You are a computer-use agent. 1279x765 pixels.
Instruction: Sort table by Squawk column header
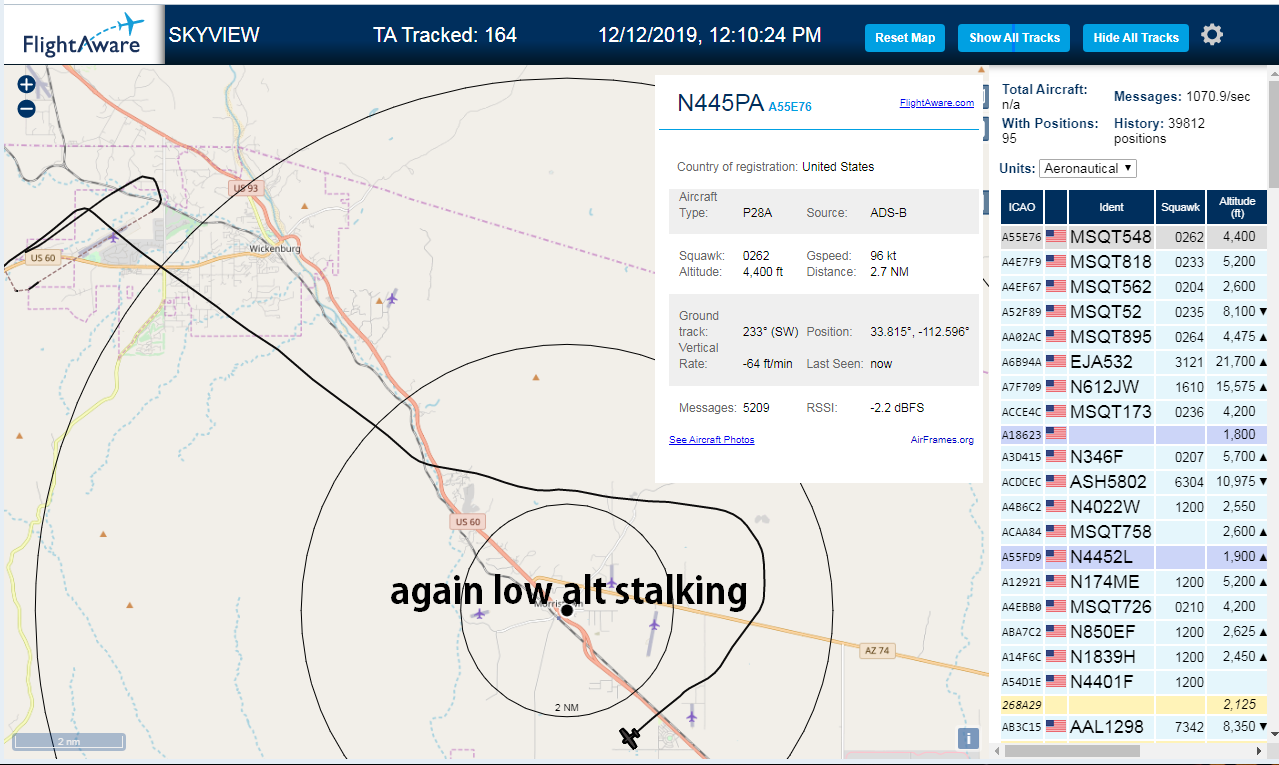(1180, 207)
